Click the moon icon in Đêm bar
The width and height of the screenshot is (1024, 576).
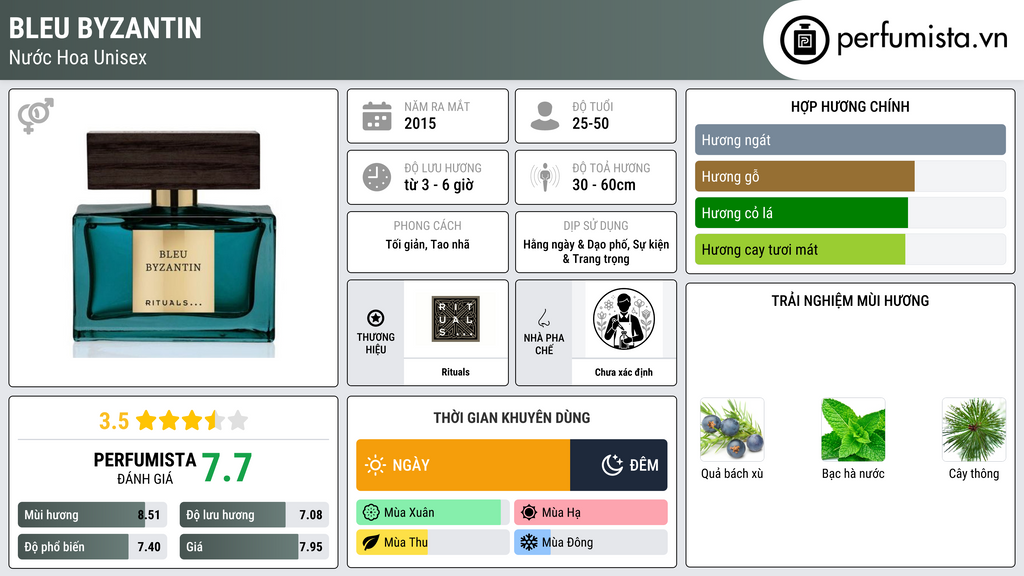coord(612,465)
